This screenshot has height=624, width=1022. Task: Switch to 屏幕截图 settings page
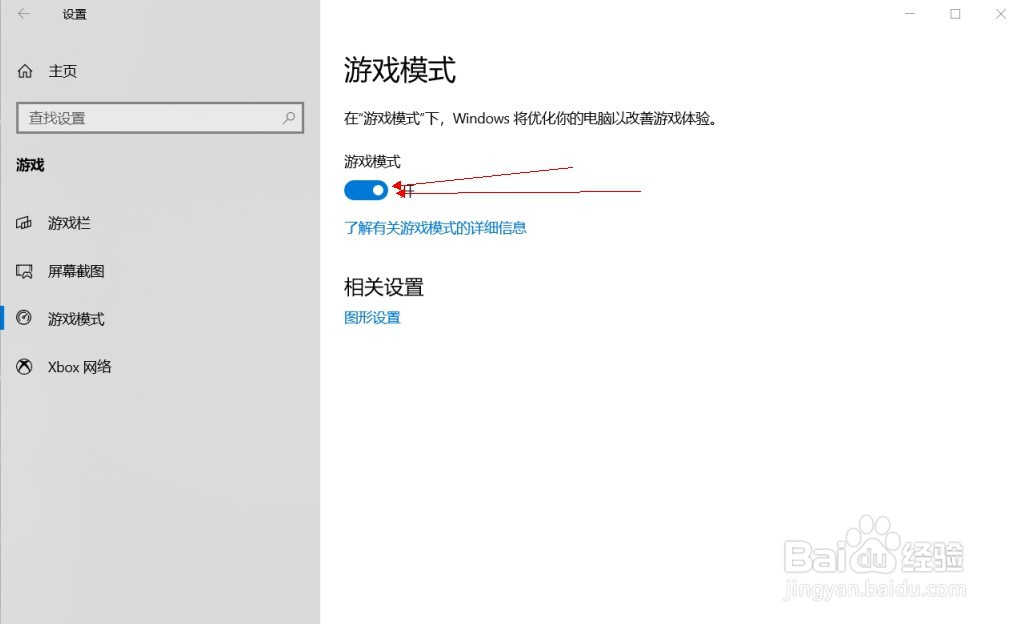pos(75,270)
